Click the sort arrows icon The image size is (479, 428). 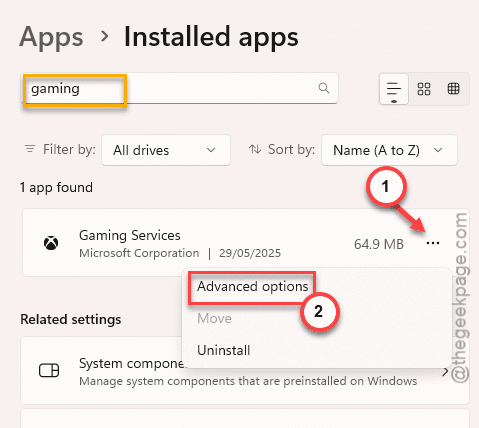[x=255, y=149]
